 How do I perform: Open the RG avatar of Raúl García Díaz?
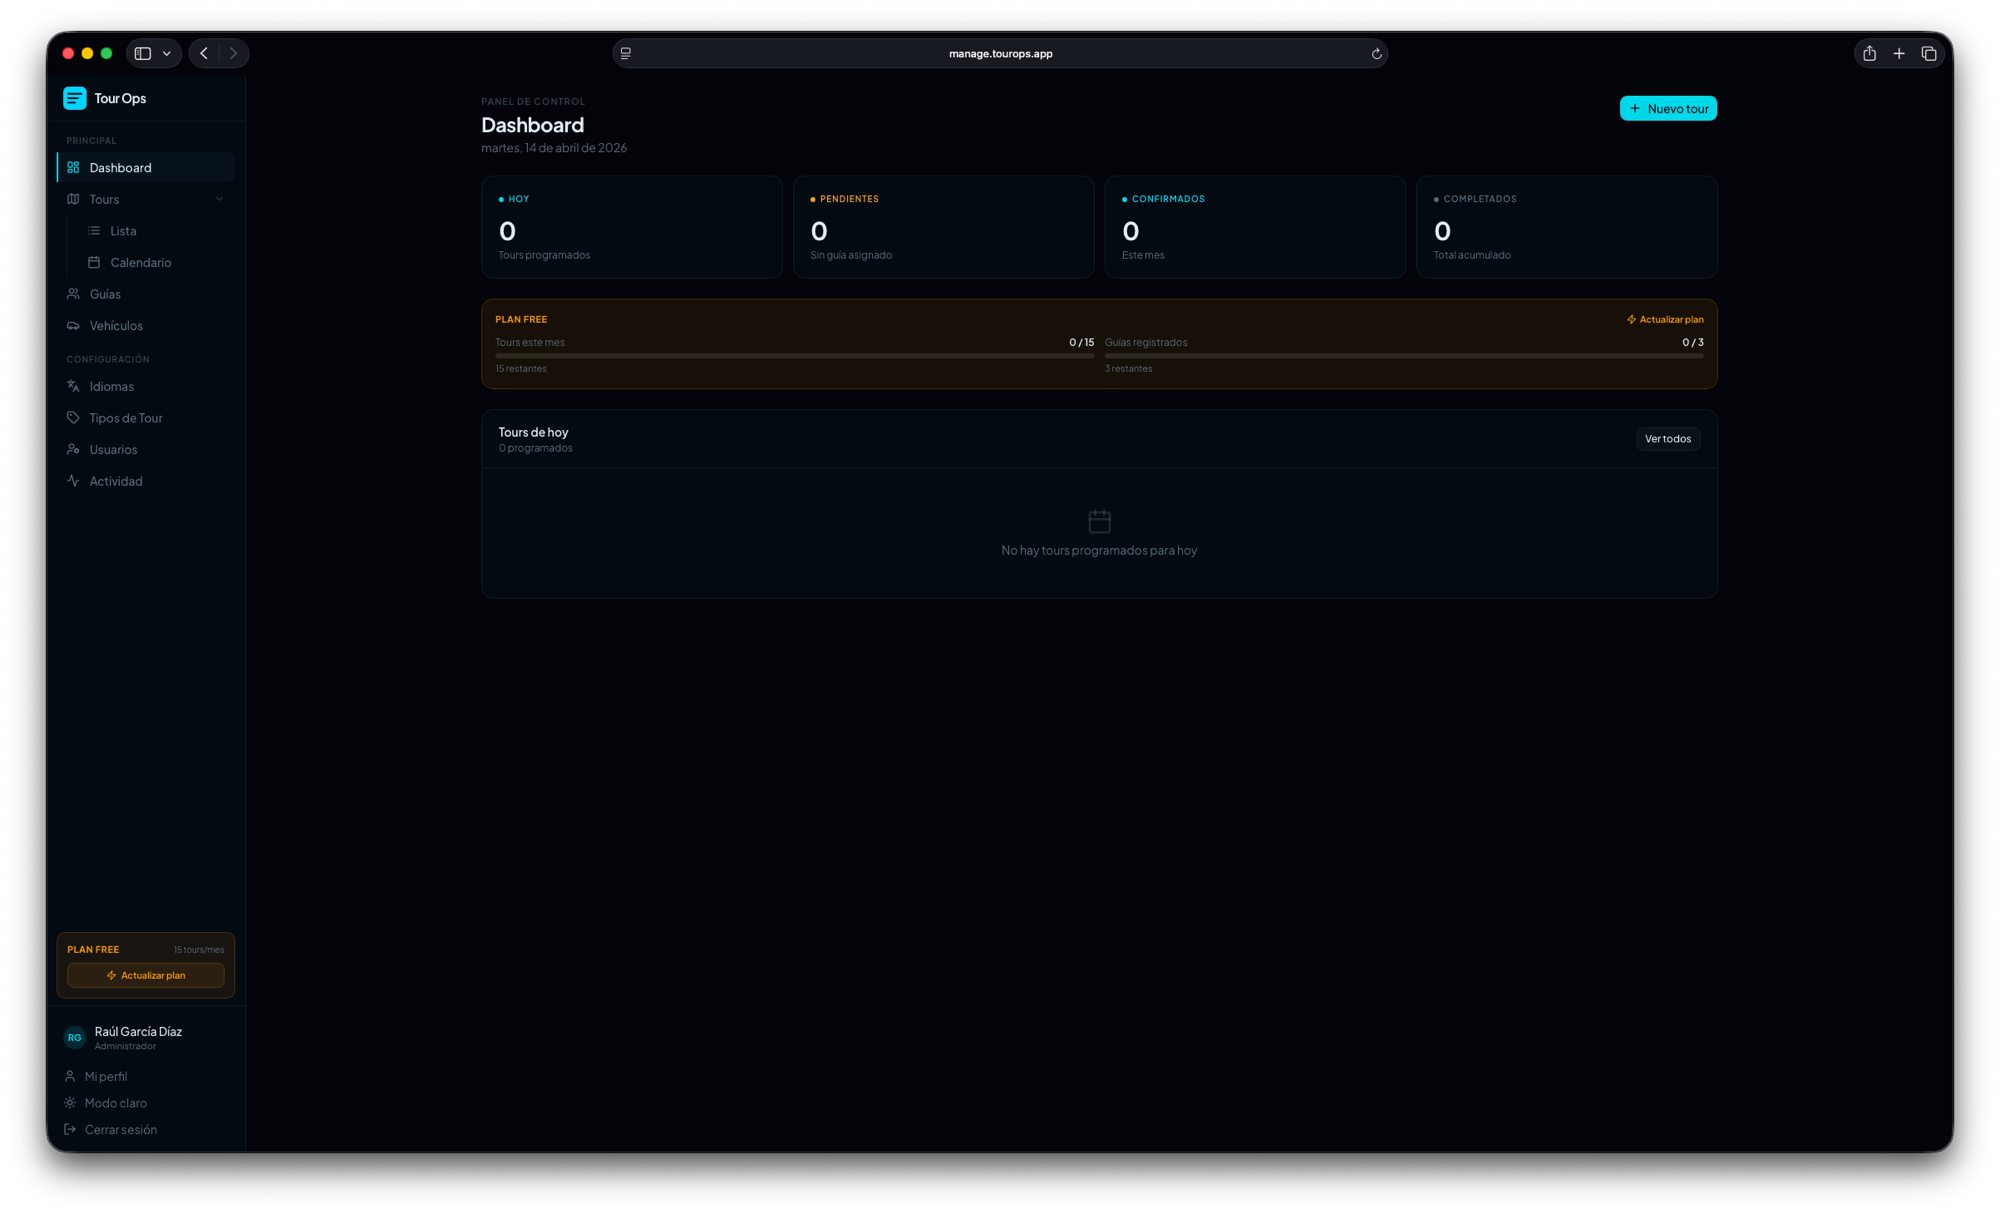(x=74, y=1037)
